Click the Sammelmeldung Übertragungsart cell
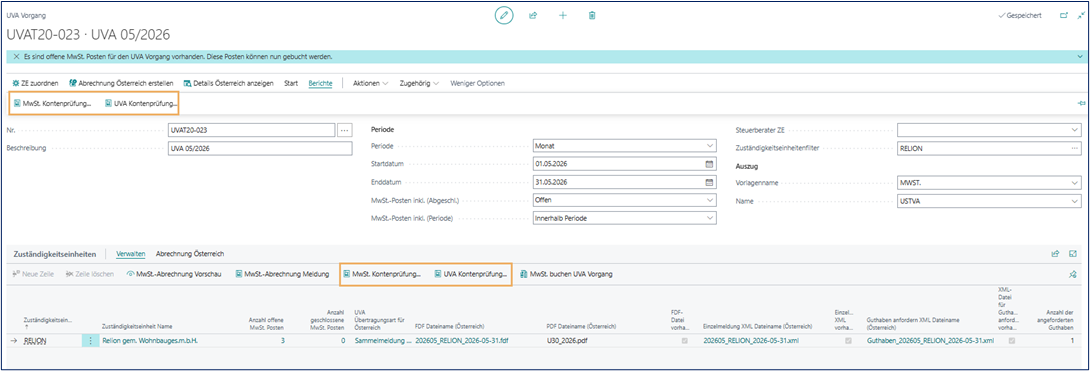 382,341
